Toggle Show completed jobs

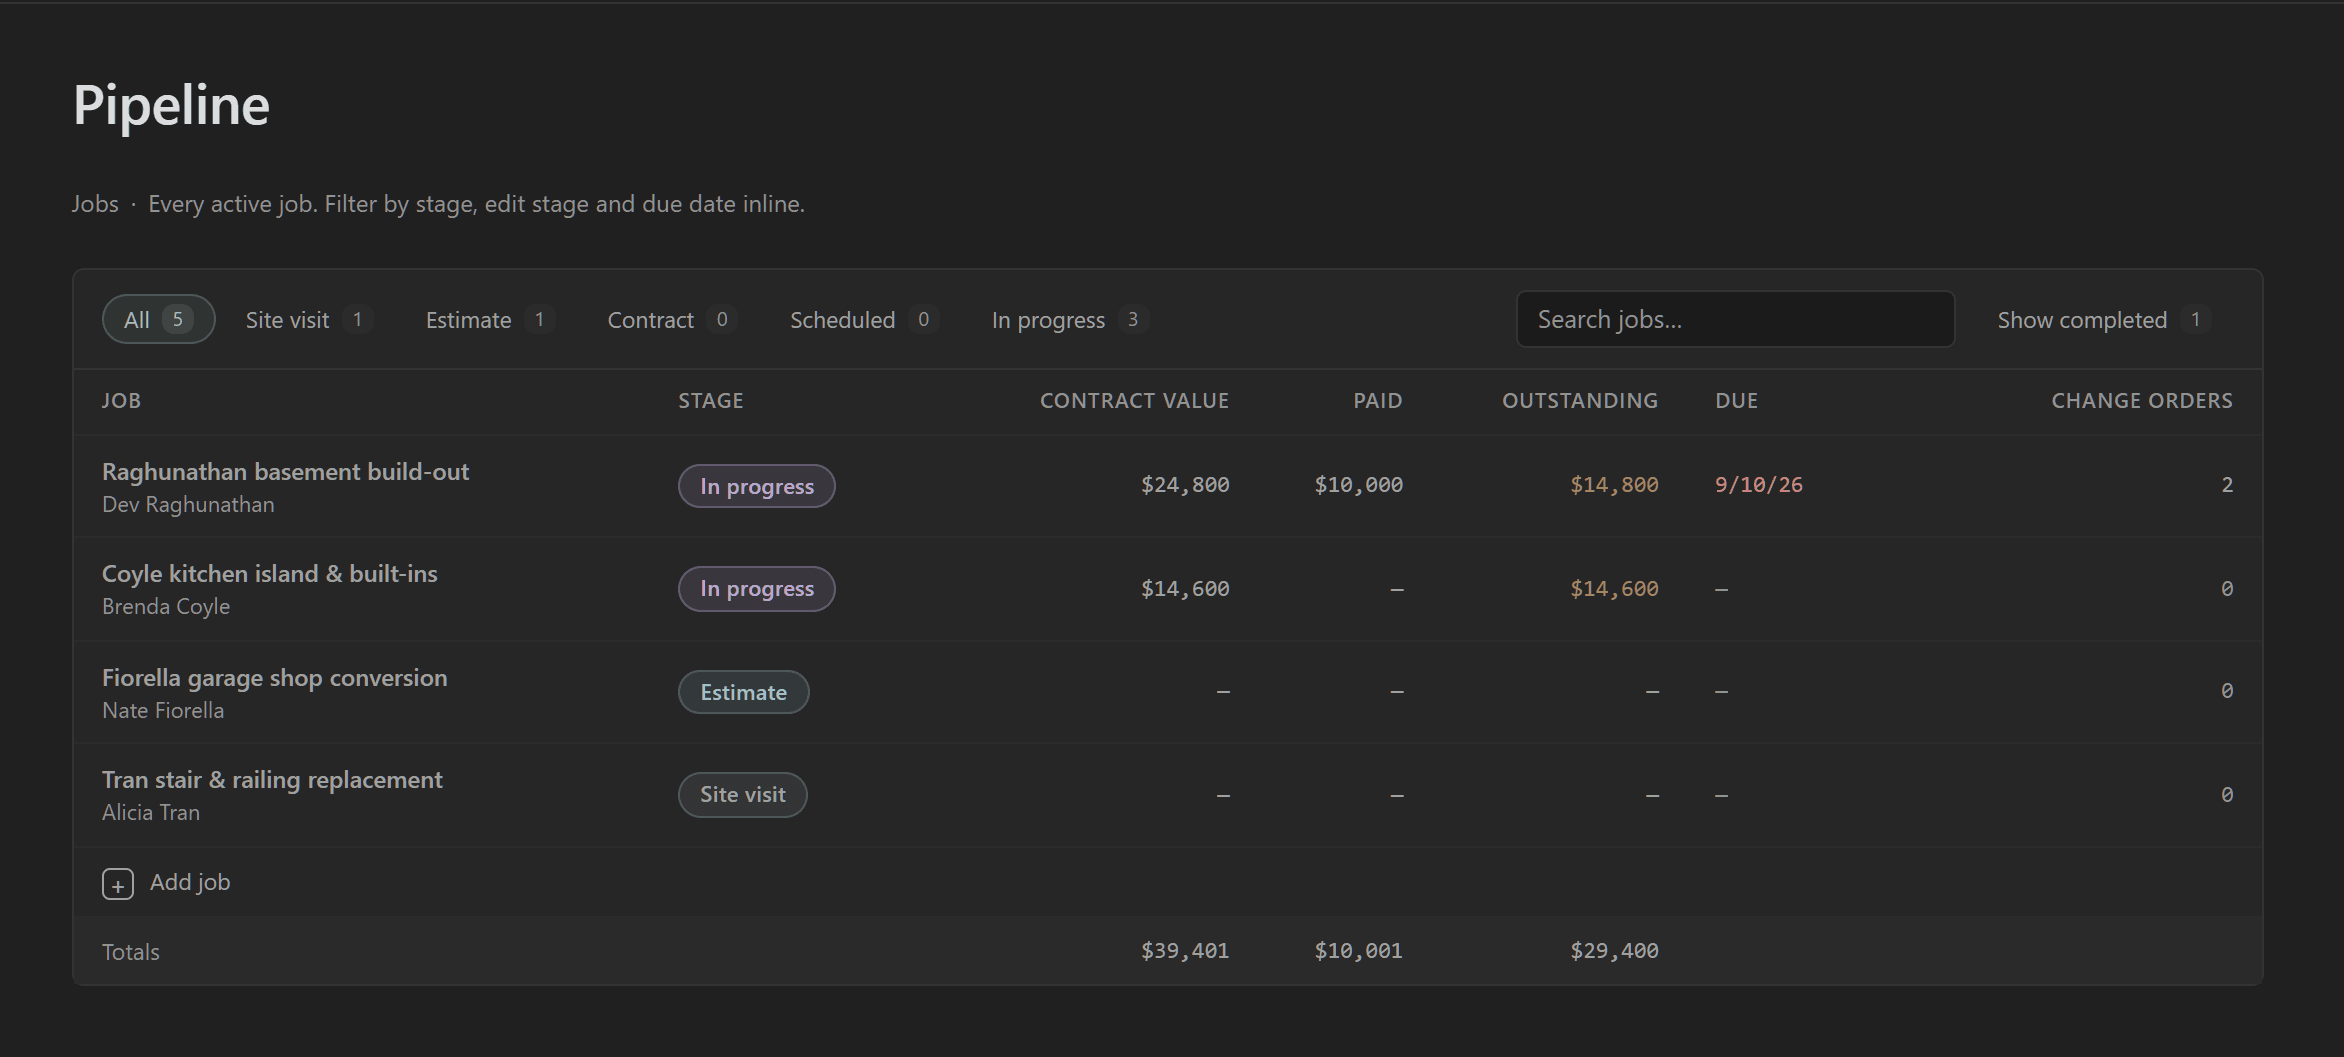tap(2103, 319)
